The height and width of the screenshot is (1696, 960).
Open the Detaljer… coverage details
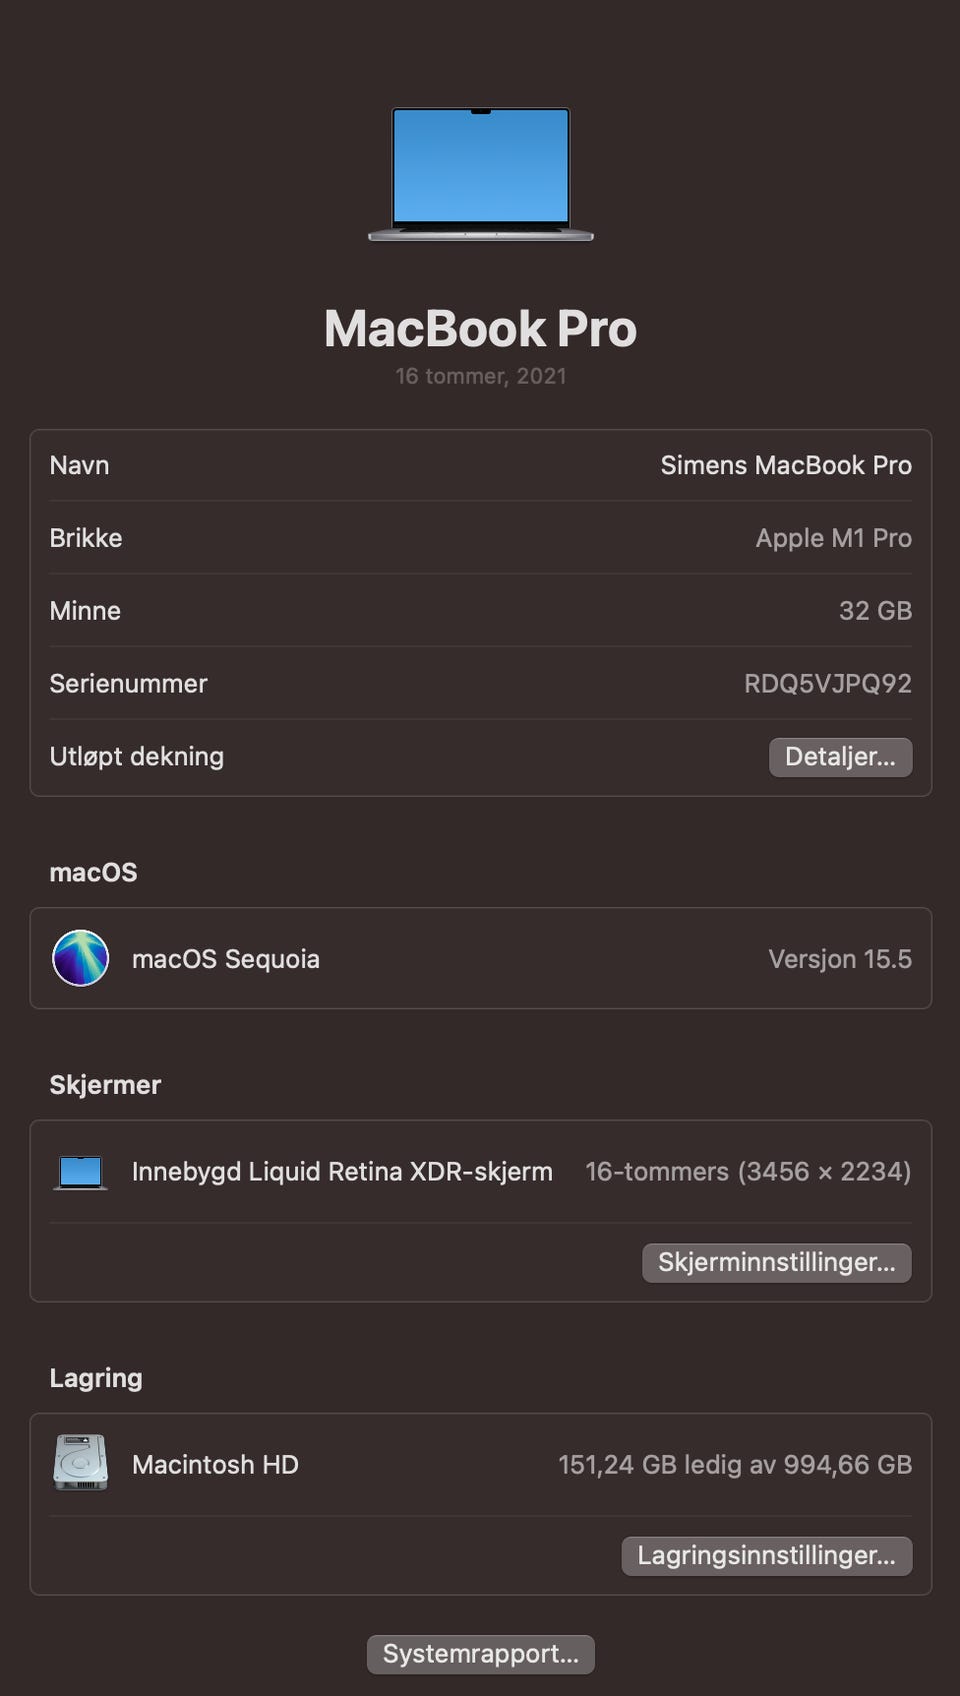click(x=840, y=757)
